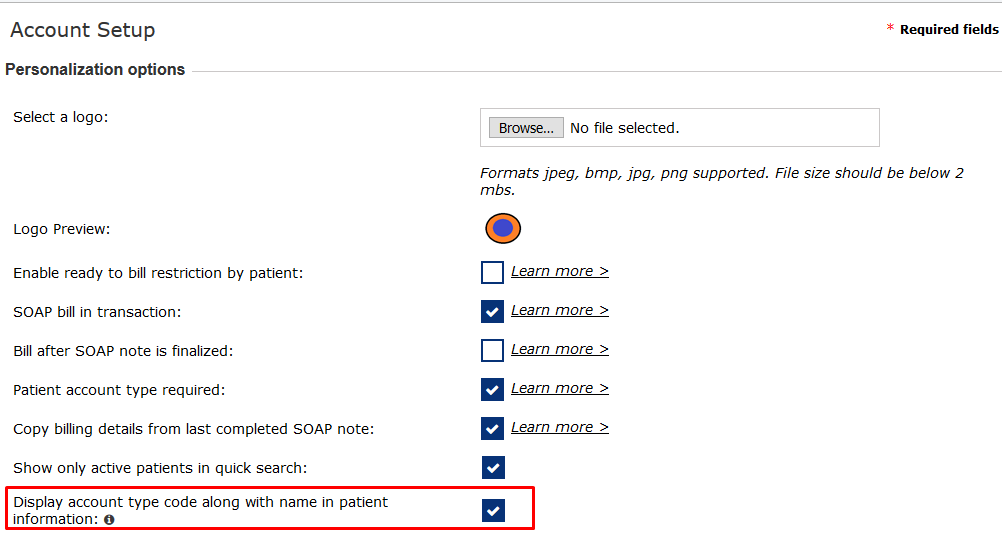
Task: Click the info icon beside patient information label
Action: click(x=109, y=520)
